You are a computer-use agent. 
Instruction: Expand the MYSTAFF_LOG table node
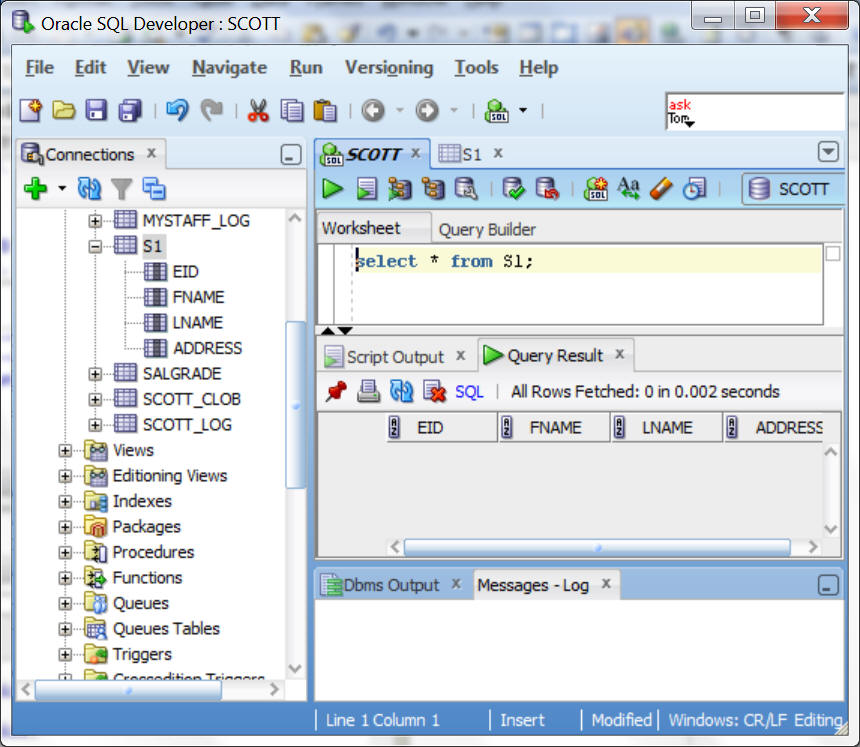(x=95, y=221)
